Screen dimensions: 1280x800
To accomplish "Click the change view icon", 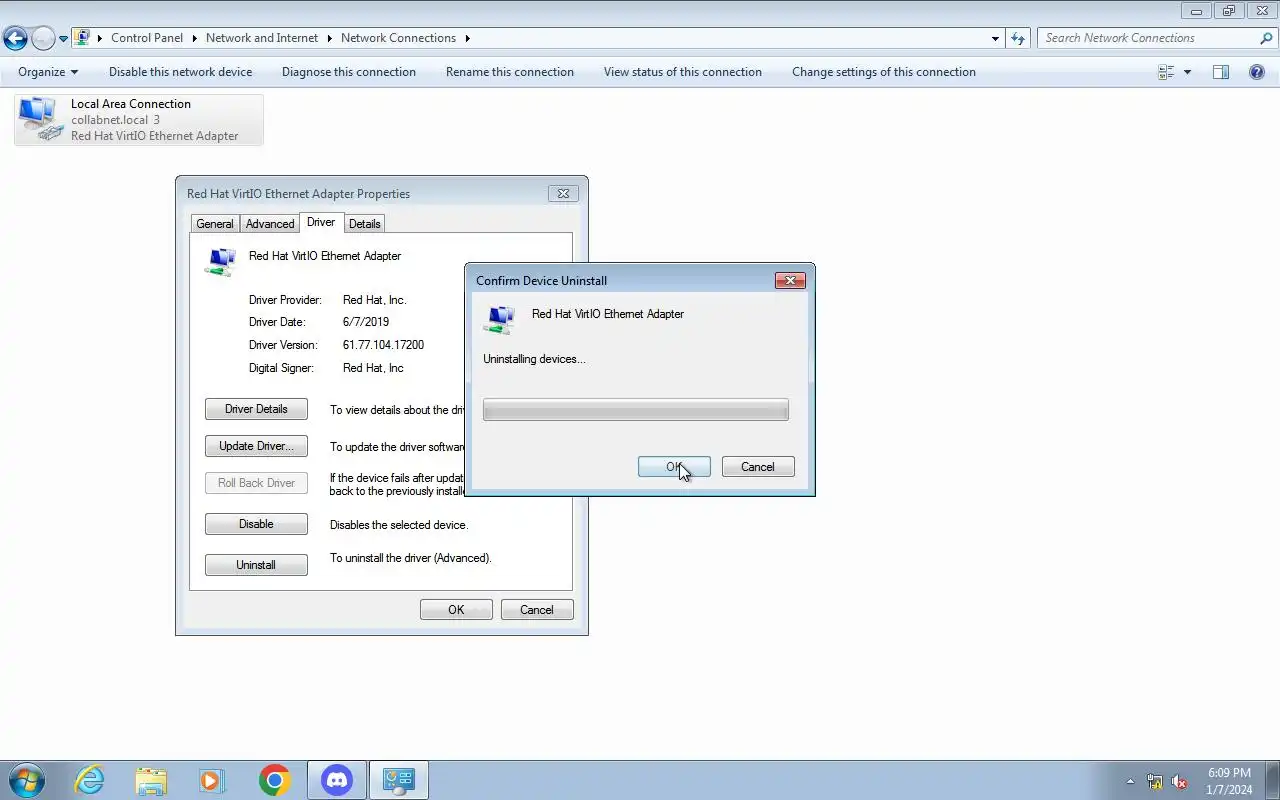I will coord(1166,72).
